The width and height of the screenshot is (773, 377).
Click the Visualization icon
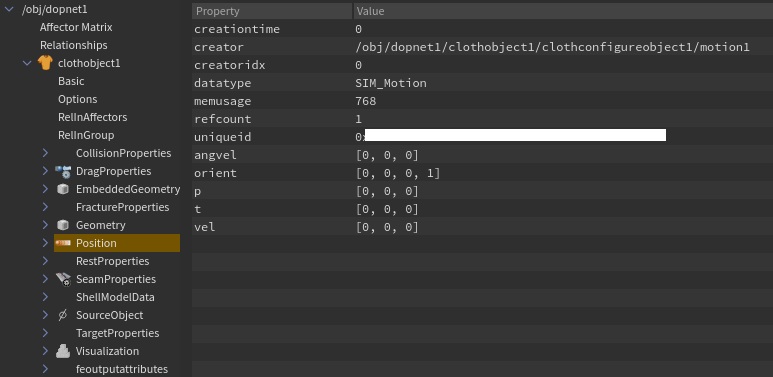point(63,351)
